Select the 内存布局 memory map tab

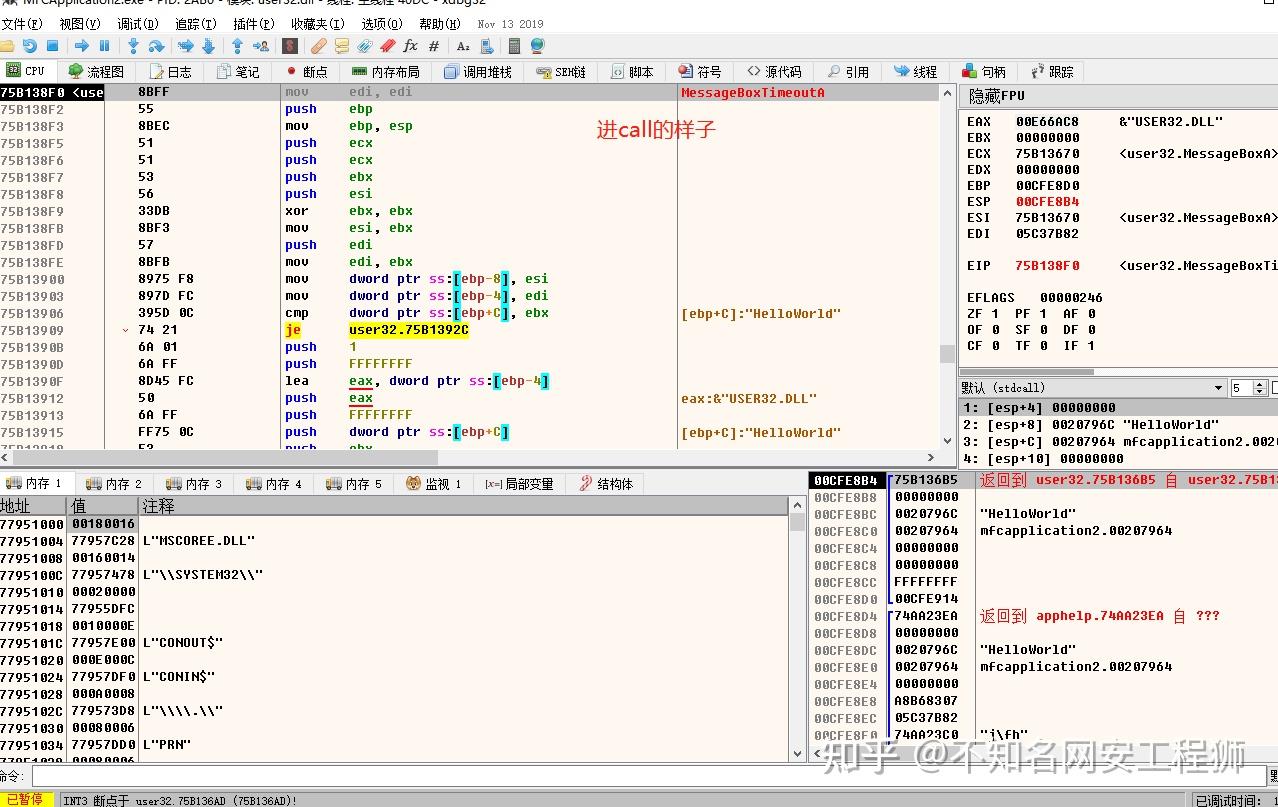tap(385, 72)
